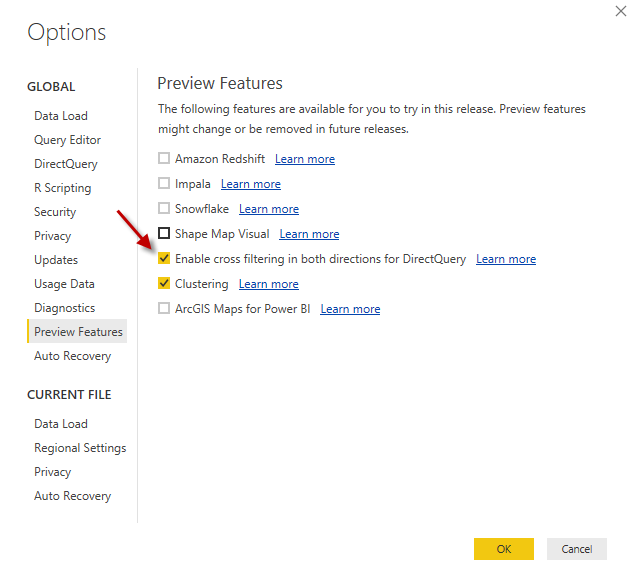The height and width of the screenshot is (587, 635).
Task: Click OK to confirm options
Action: pos(503,549)
